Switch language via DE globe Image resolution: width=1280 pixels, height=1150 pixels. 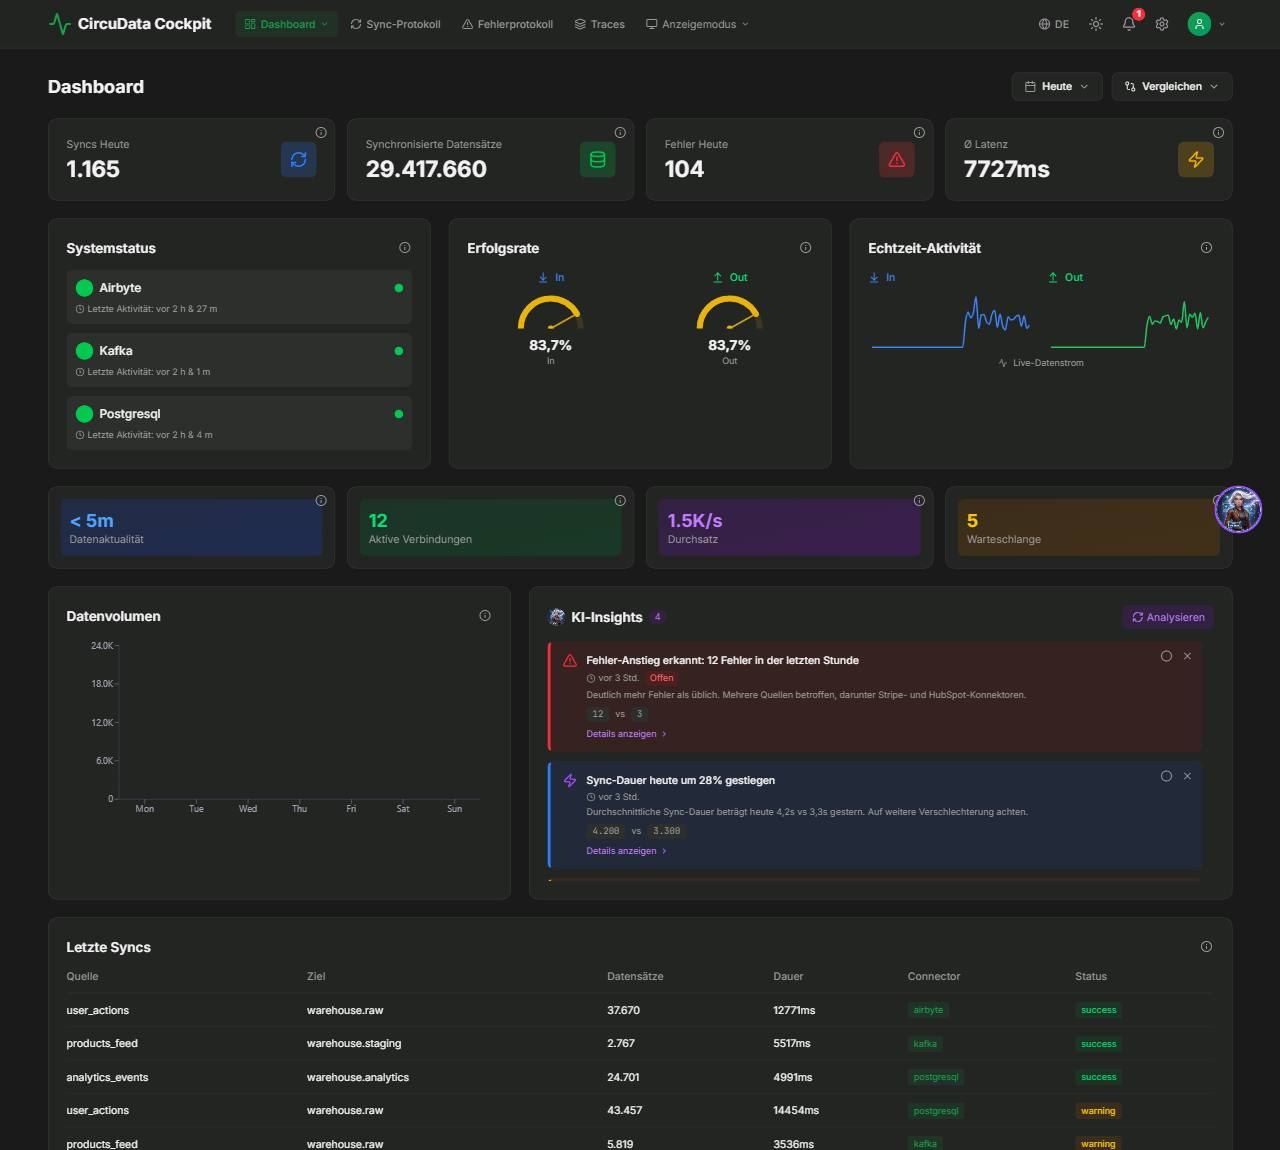pos(1054,24)
